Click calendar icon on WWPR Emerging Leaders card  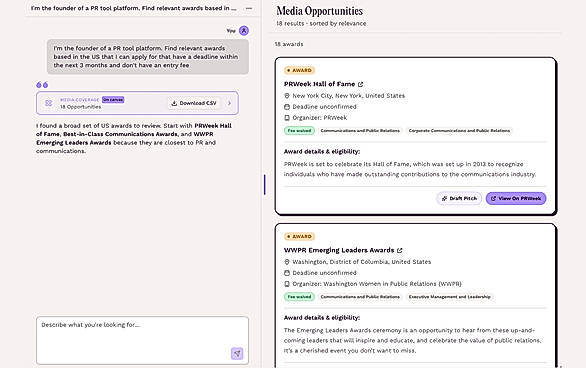pos(287,273)
